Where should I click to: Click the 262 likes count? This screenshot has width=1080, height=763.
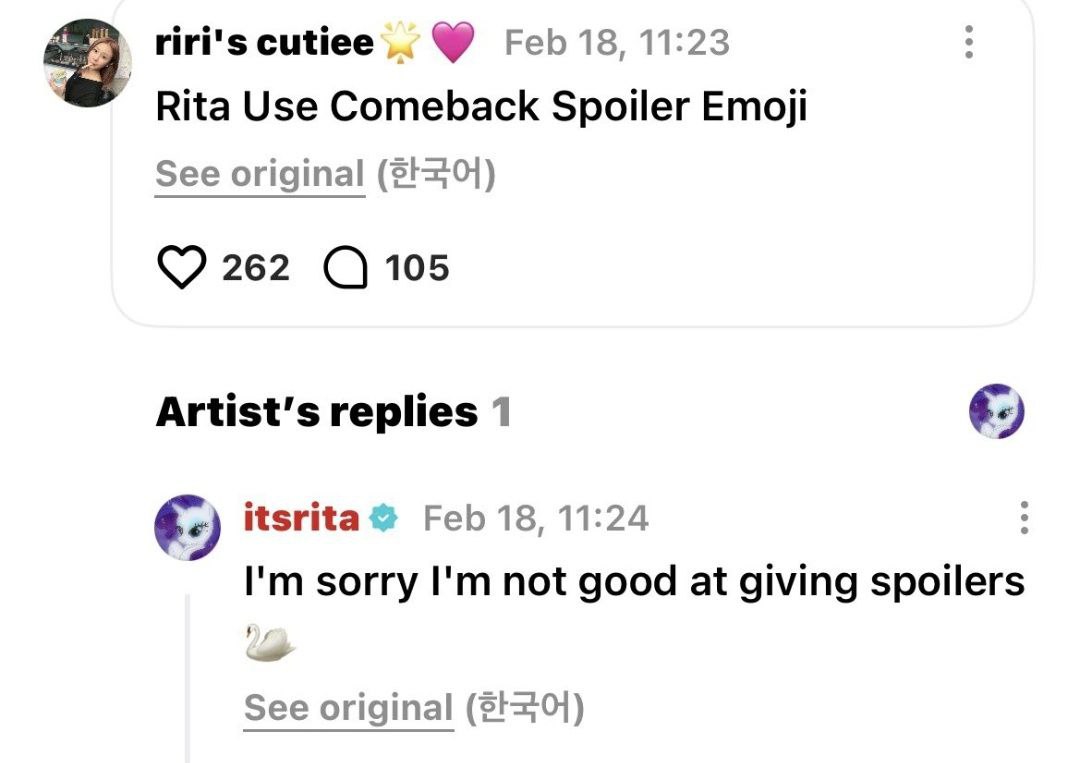(x=256, y=268)
